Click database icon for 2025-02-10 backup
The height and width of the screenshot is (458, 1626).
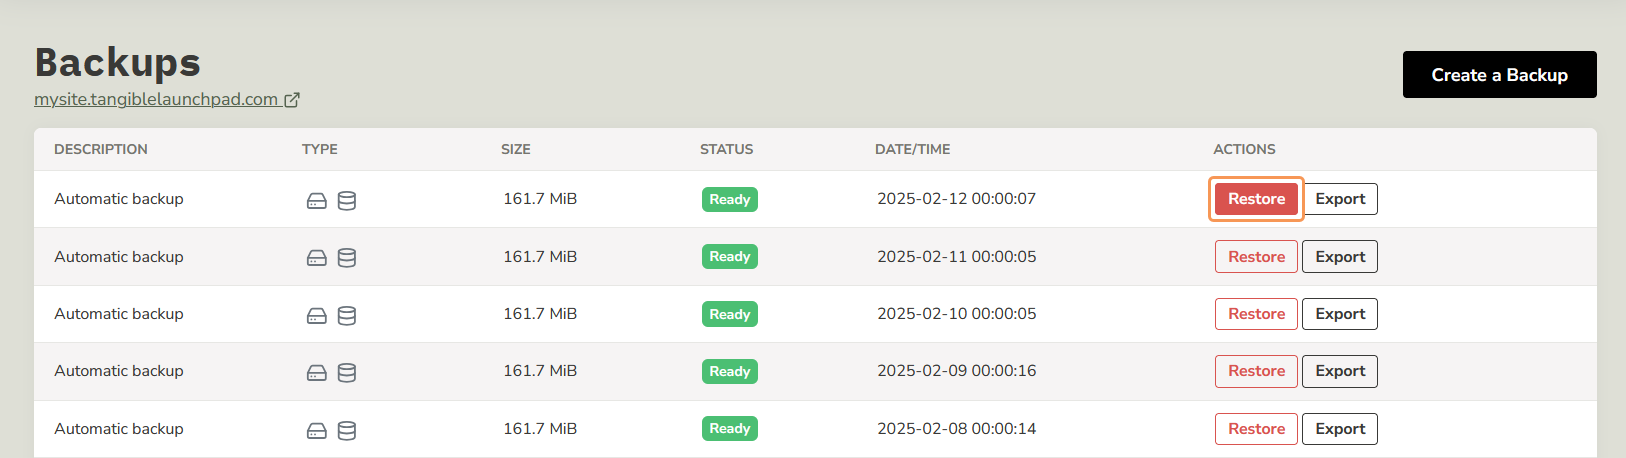pos(347,316)
